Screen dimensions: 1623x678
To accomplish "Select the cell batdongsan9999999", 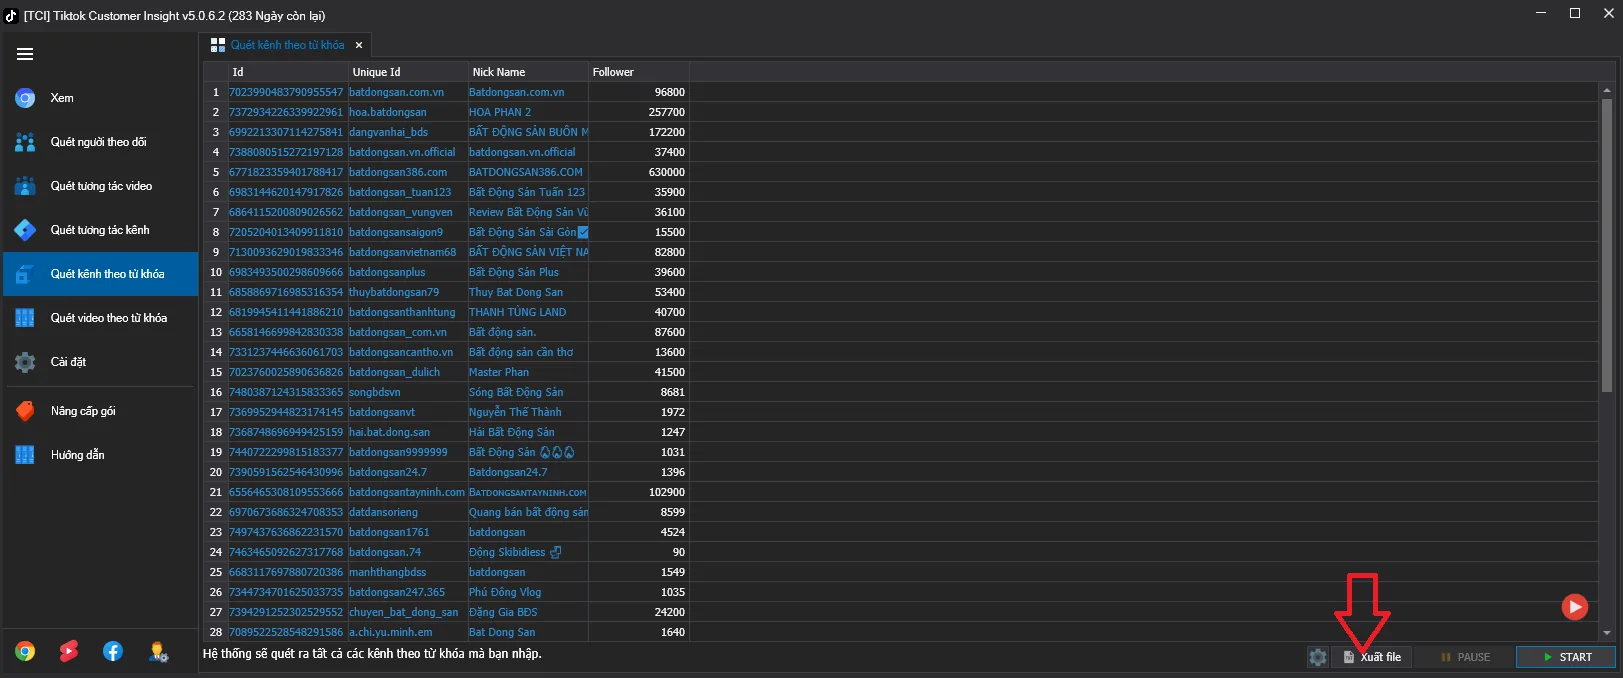I will 408,452.
